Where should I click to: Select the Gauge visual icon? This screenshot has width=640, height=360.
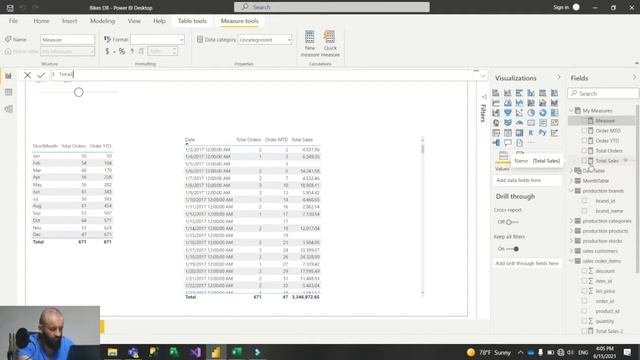coord(519,122)
